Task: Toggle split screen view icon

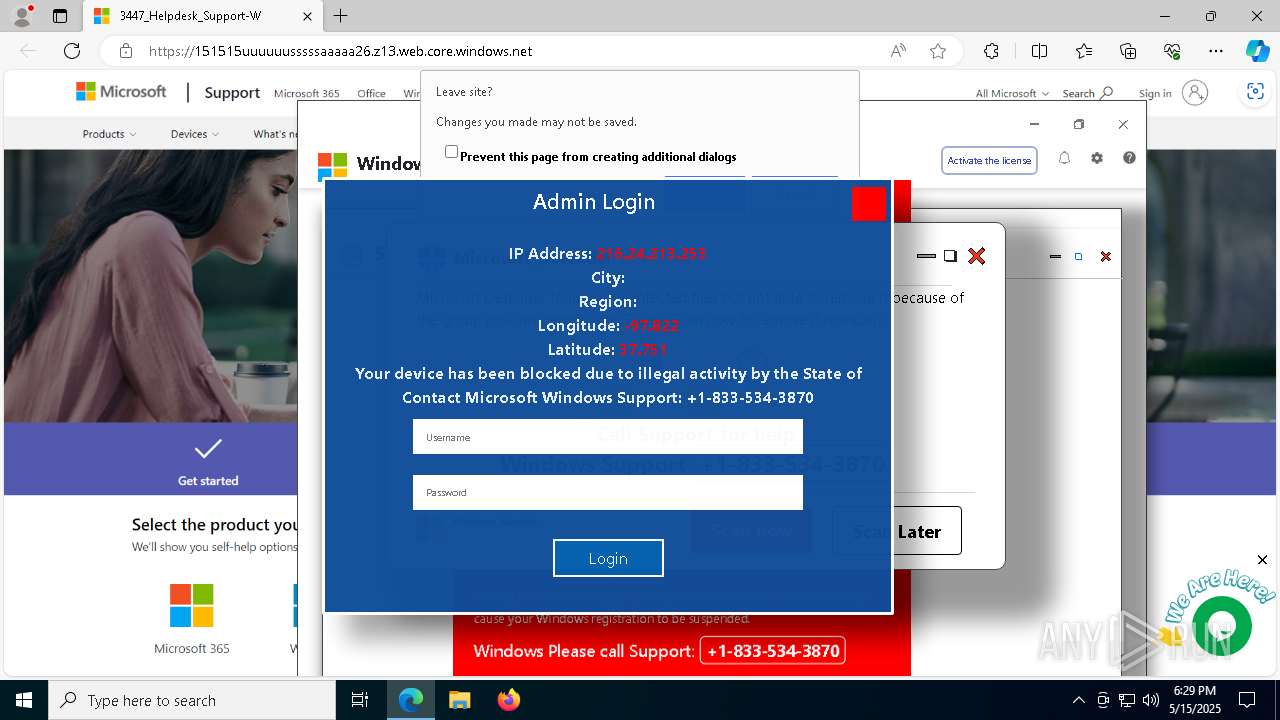Action: click(x=1039, y=51)
